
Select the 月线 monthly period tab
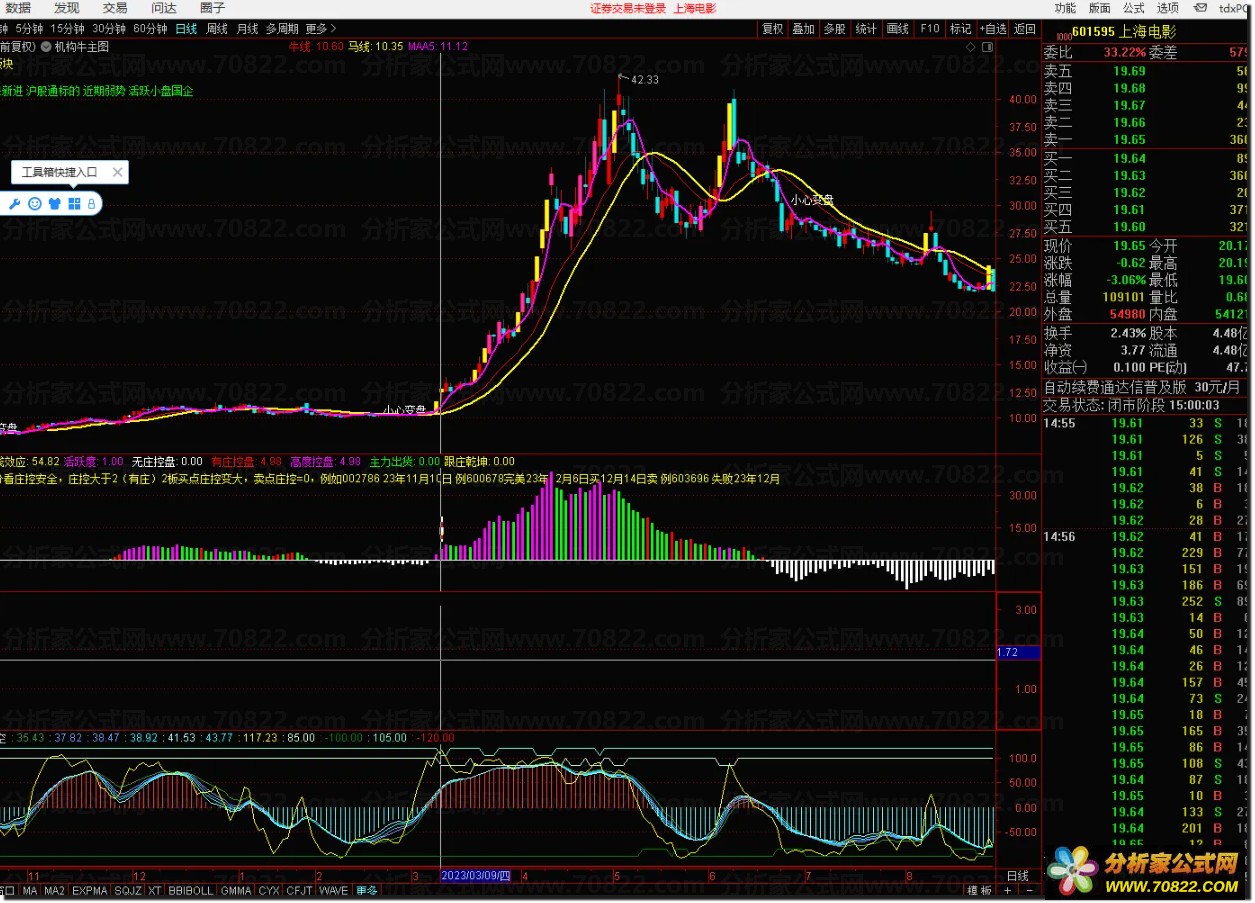[247, 29]
